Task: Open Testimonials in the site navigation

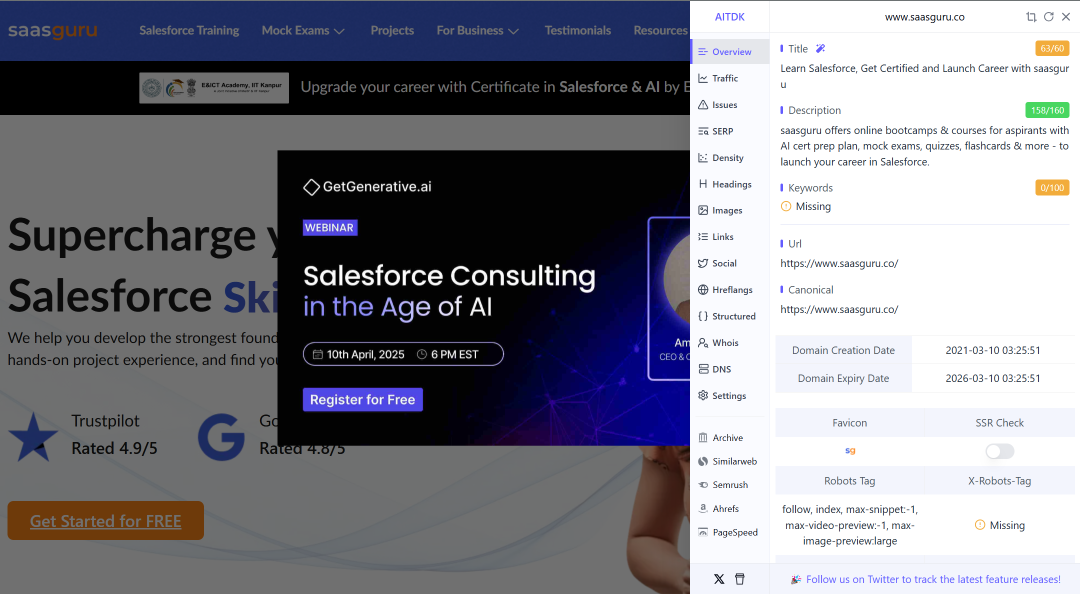Action: (578, 30)
